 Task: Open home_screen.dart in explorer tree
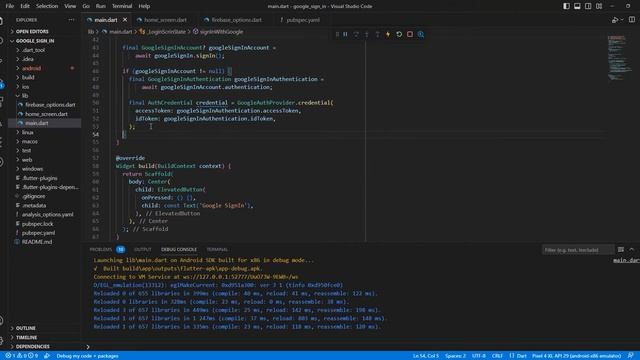(x=44, y=114)
